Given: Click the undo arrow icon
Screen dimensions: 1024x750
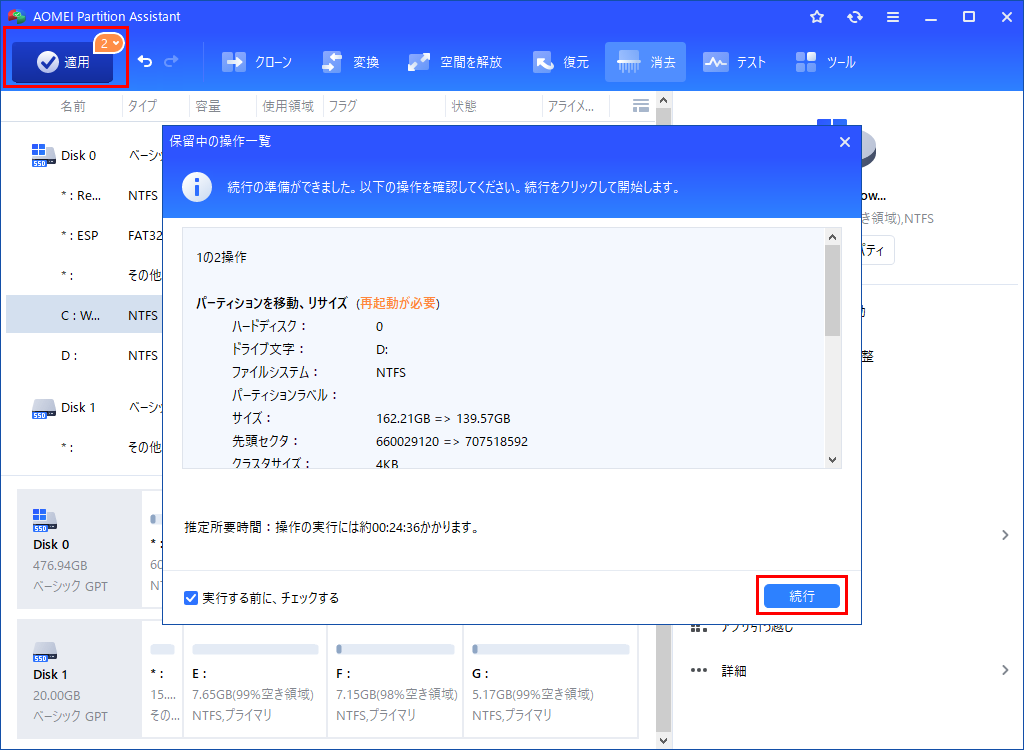Looking at the screenshot, I should pyautogui.click(x=145, y=61).
